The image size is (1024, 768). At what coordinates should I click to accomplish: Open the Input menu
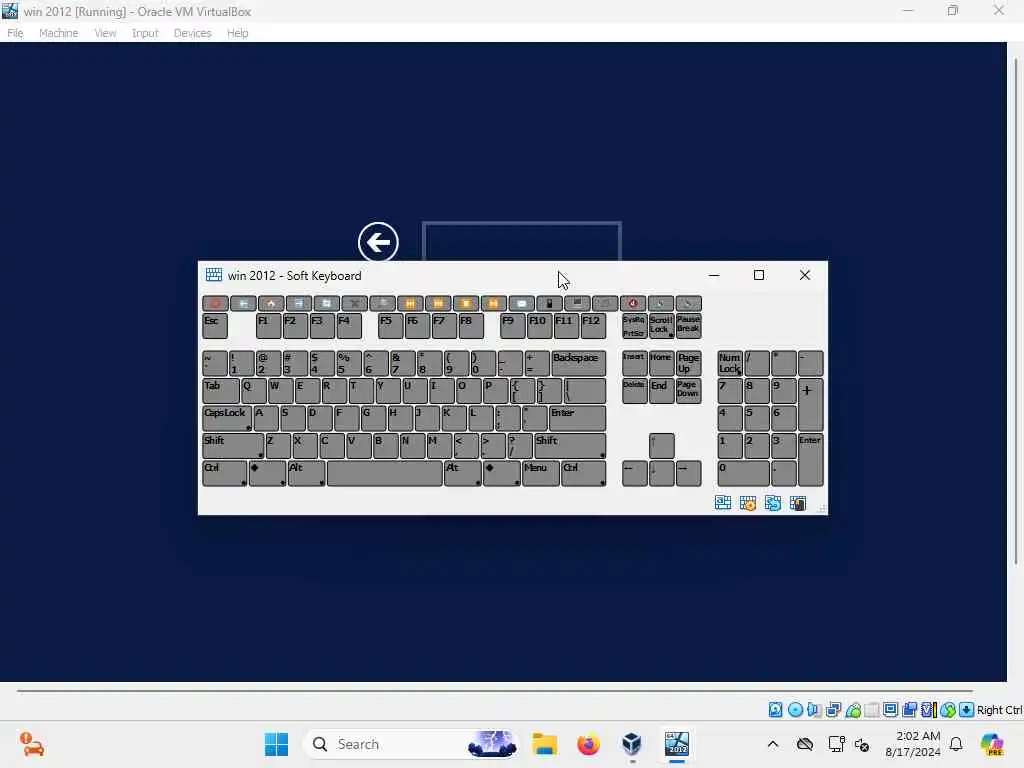click(x=145, y=33)
